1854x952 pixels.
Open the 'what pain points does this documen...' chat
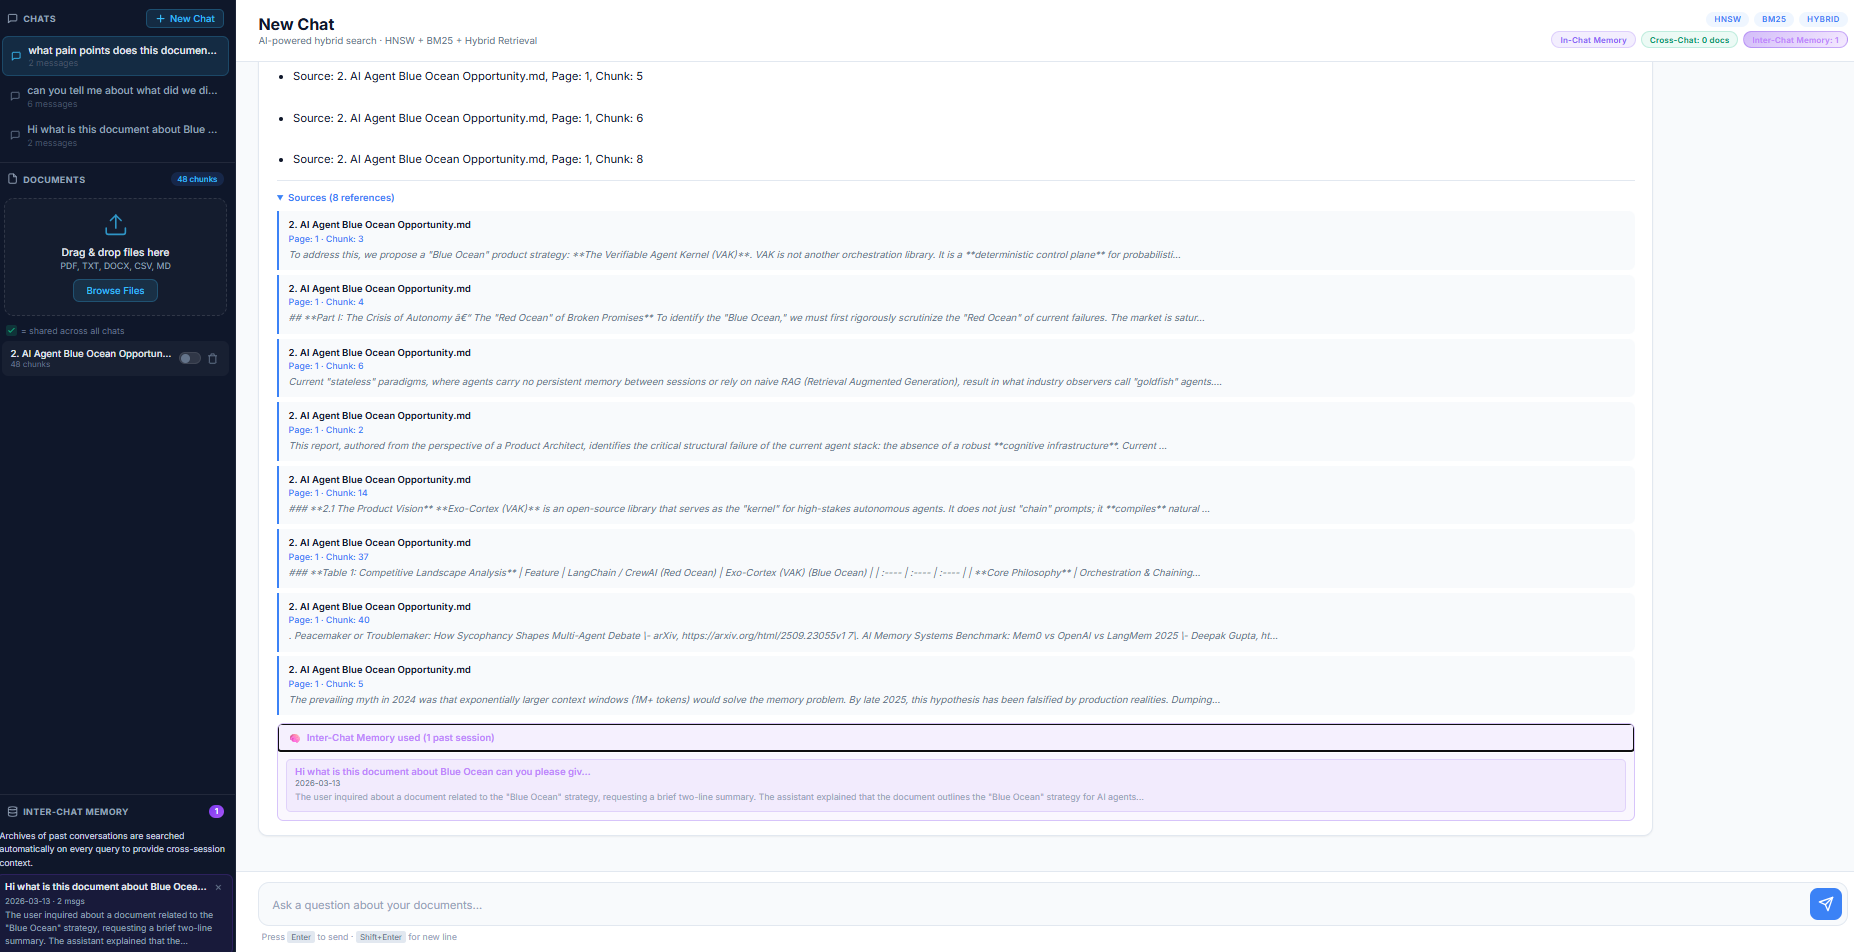click(x=116, y=56)
